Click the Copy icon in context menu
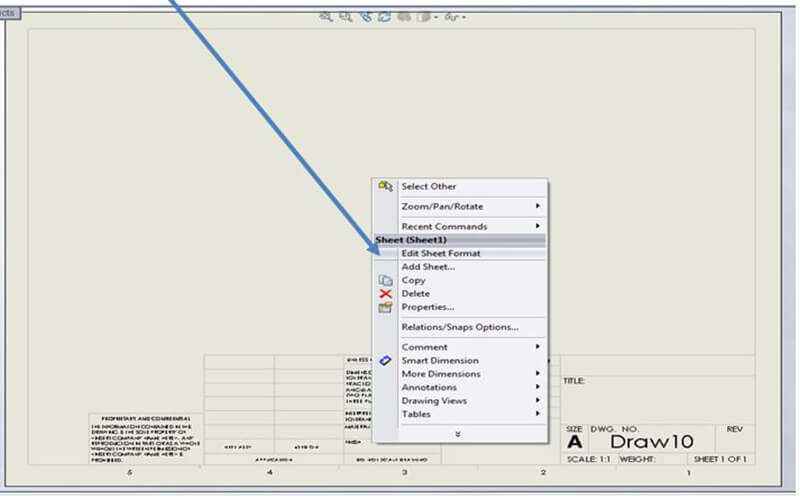The image size is (800, 500). point(386,281)
